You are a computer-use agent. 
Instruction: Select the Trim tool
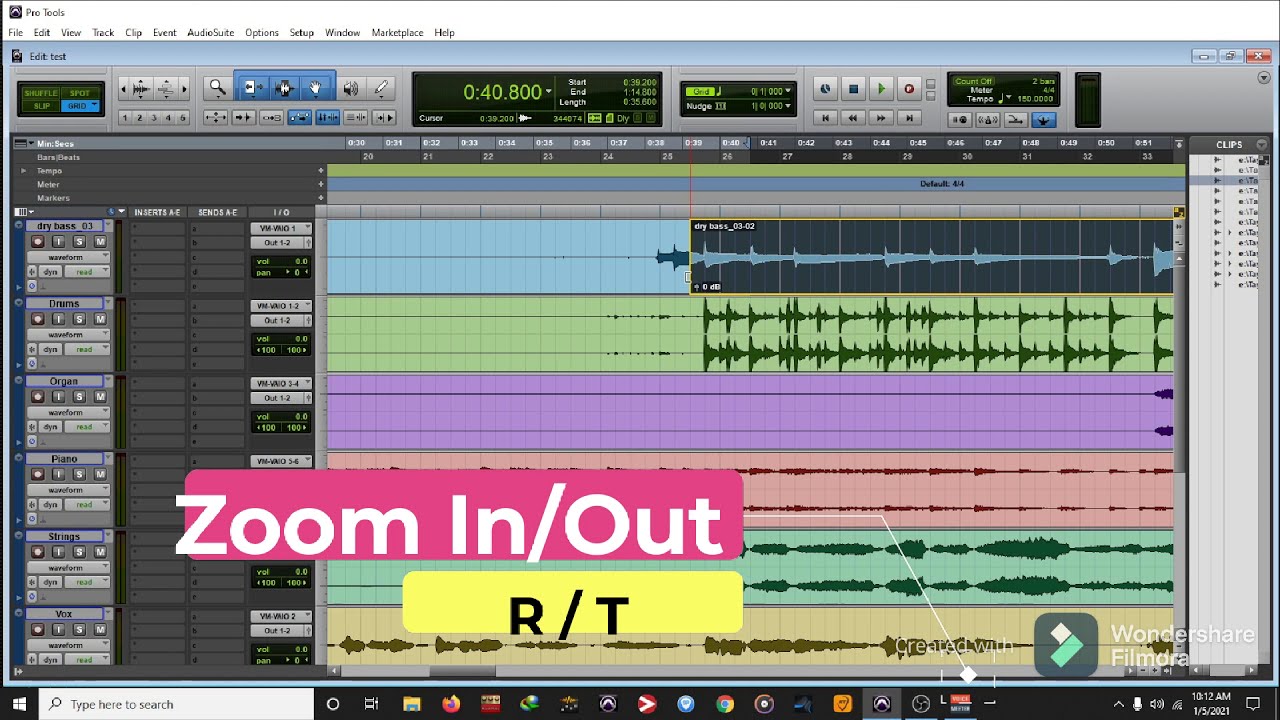253,89
